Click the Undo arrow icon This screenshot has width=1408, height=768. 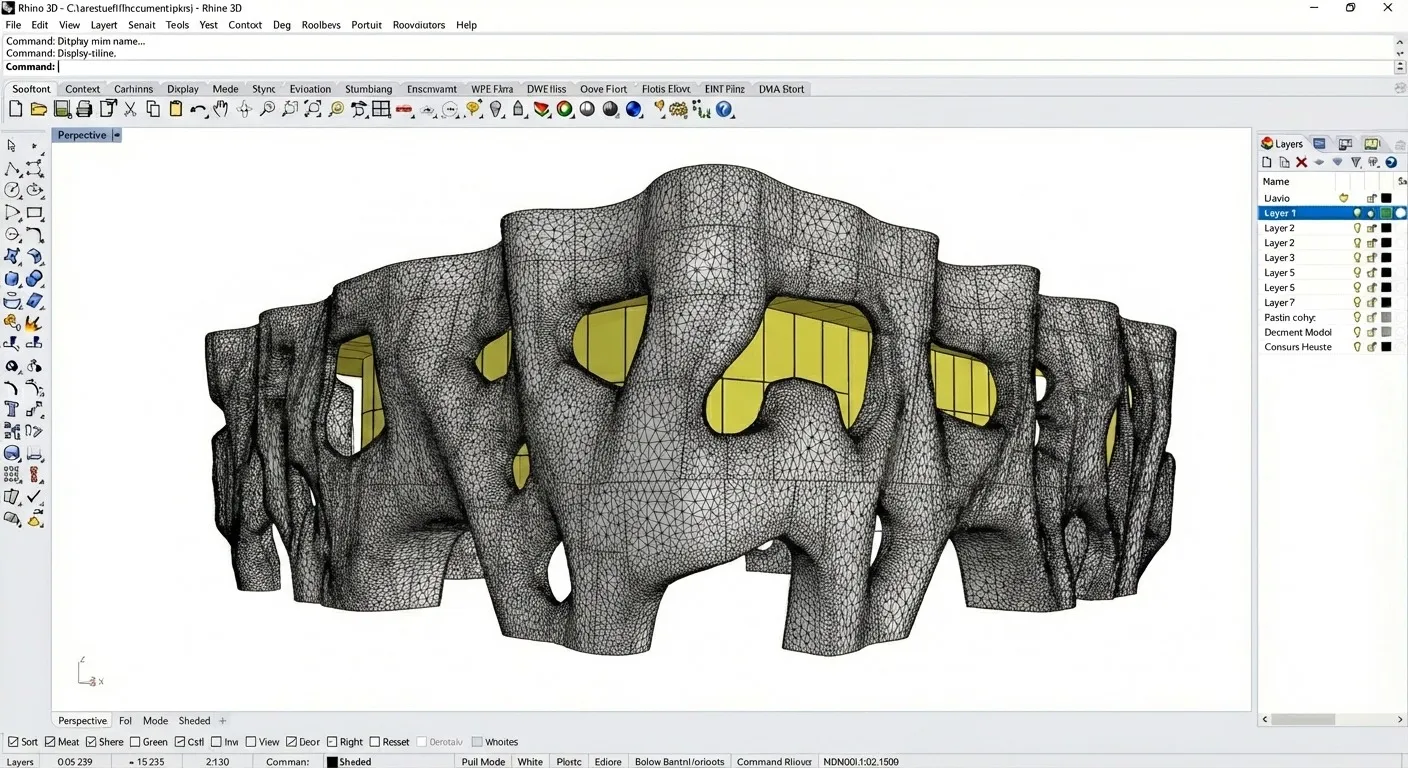click(197, 110)
